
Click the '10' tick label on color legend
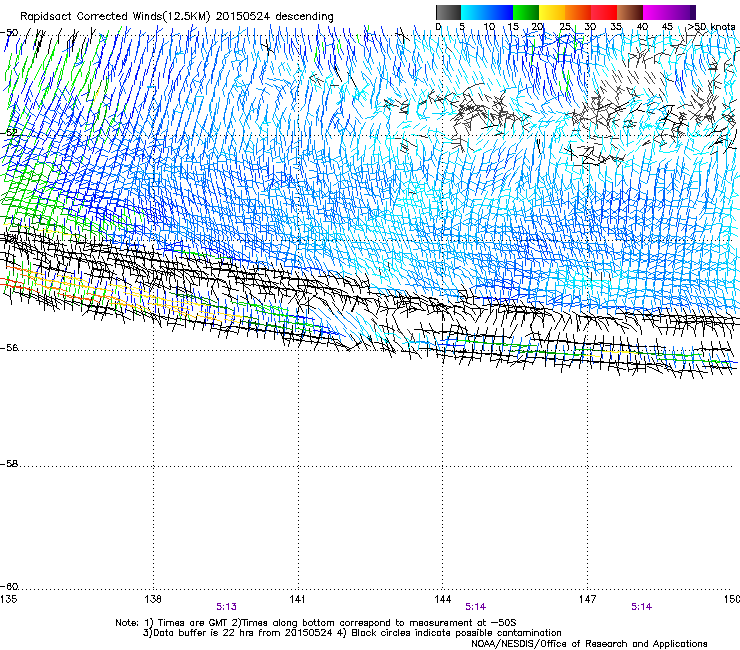pos(489,26)
